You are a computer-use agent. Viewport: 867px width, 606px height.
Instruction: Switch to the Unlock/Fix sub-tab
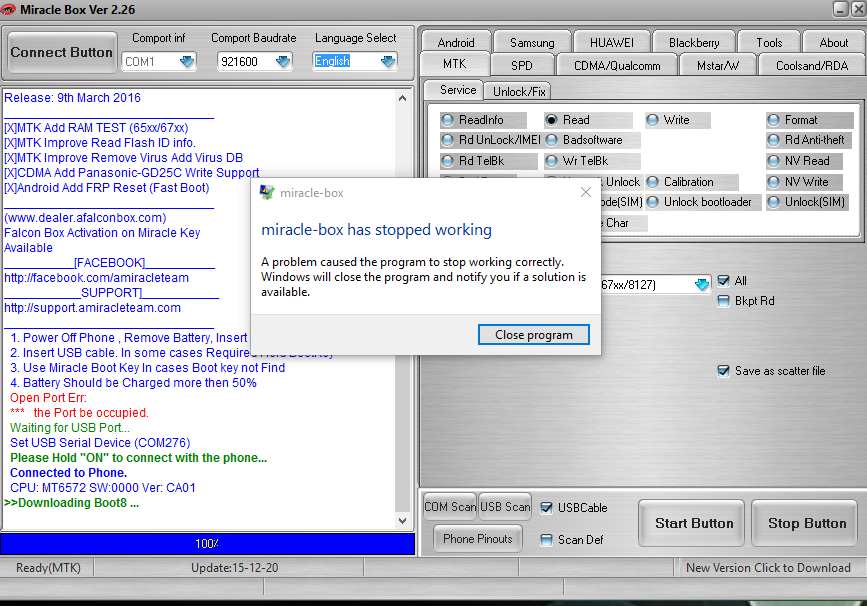click(519, 91)
